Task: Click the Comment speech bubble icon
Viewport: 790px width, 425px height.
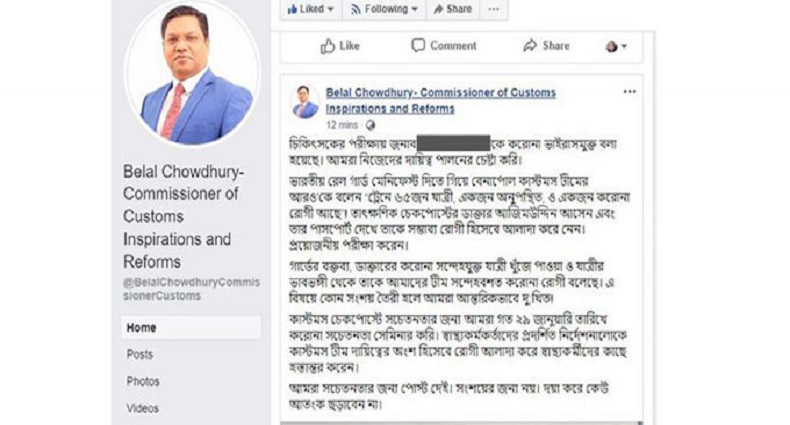Action: click(419, 46)
